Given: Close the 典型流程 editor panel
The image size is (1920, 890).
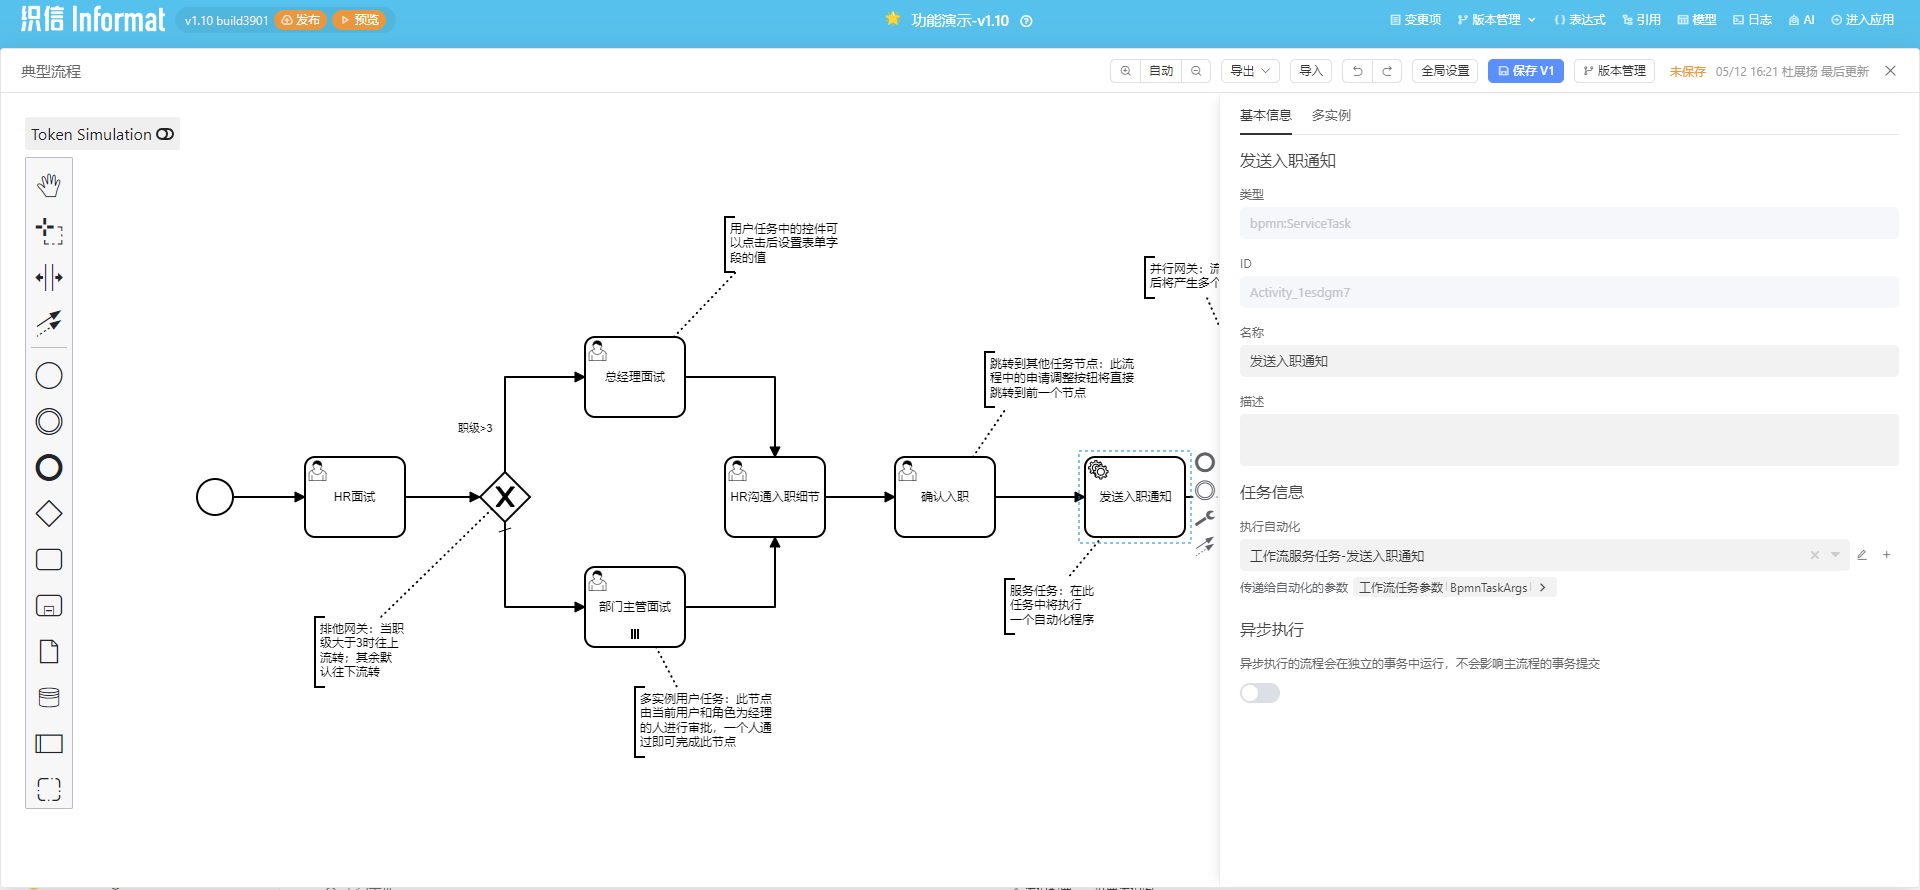Looking at the screenshot, I should tap(1890, 71).
